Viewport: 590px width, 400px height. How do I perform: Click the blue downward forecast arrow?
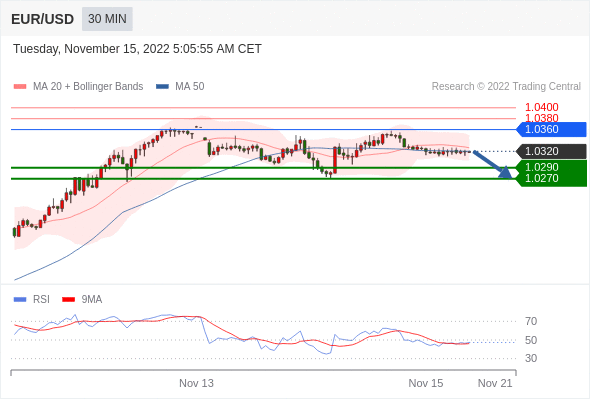[493, 164]
